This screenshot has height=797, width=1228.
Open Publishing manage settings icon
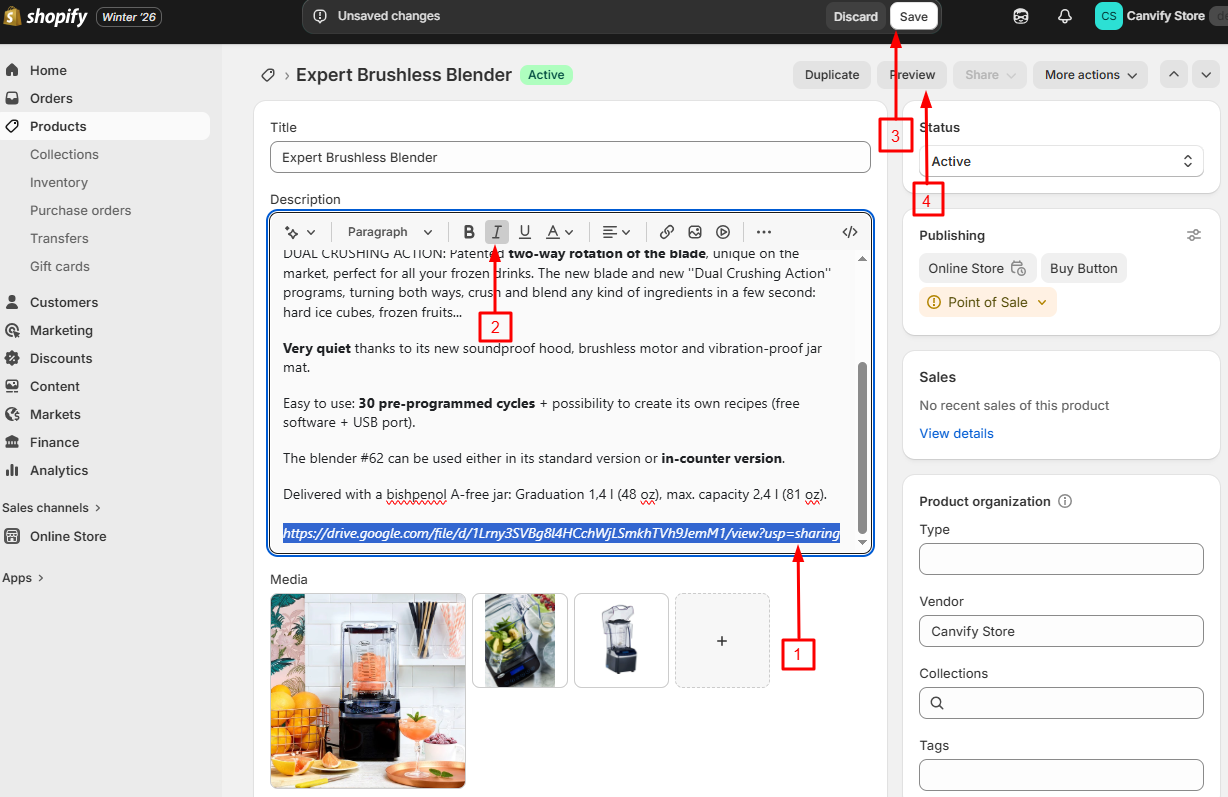click(1193, 234)
